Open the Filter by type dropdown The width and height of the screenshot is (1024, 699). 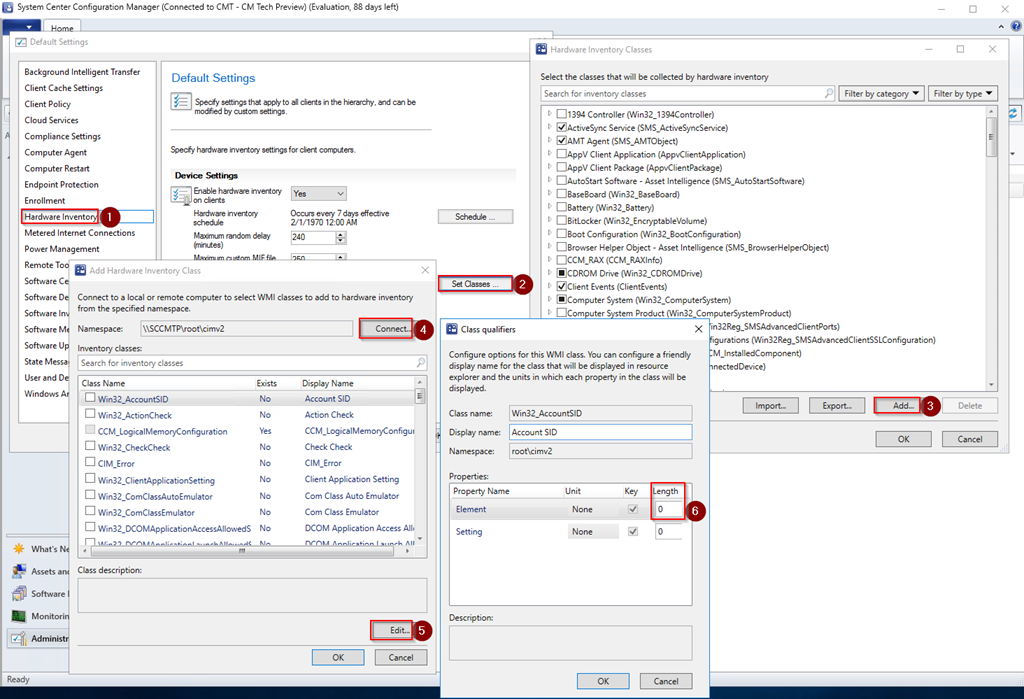(x=962, y=94)
